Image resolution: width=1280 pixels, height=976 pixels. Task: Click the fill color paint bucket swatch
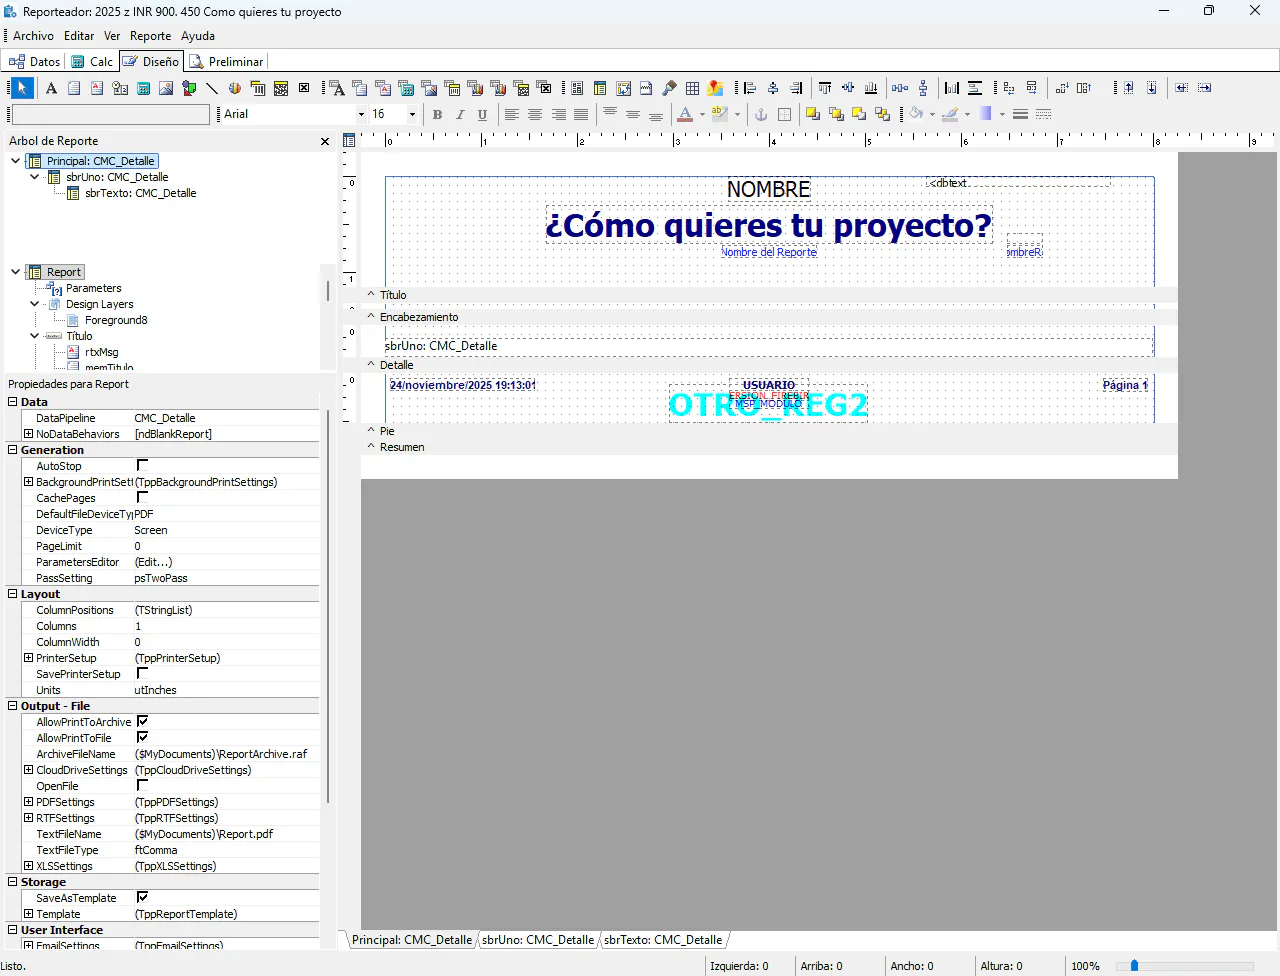click(x=916, y=114)
